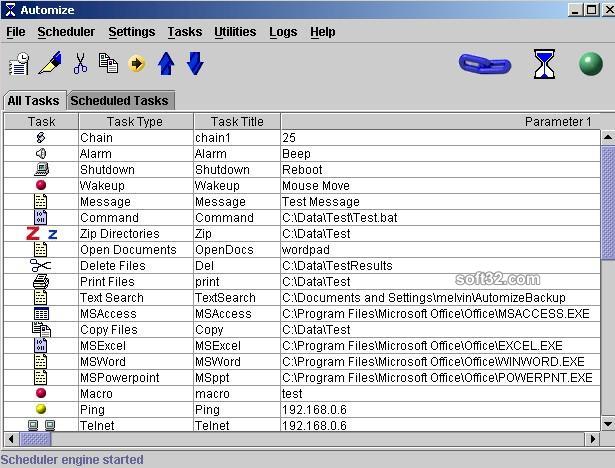Select the 'C:\Data\Test\Test.bat' cell

coord(440,218)
